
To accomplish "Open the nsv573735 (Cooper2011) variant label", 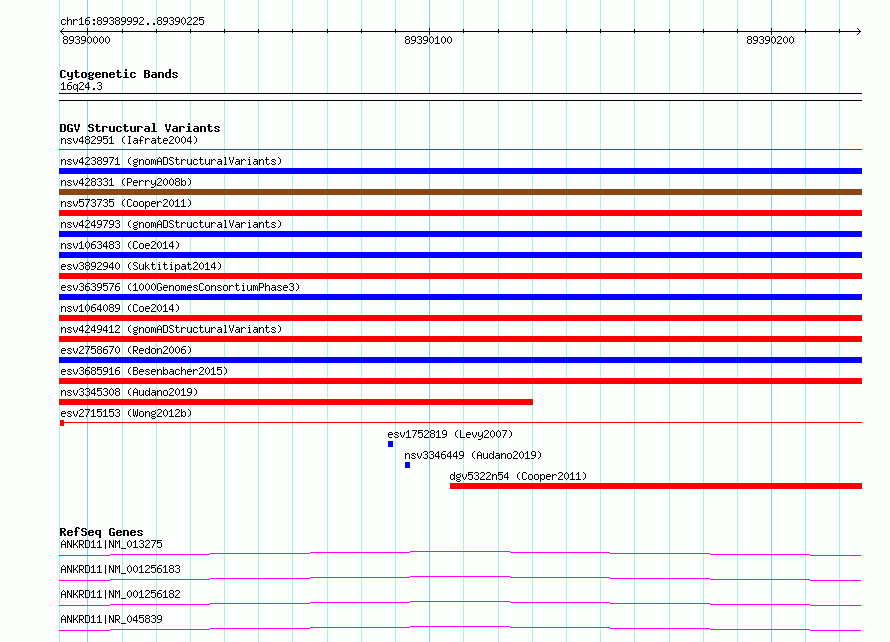I will (x=126, y=203).
